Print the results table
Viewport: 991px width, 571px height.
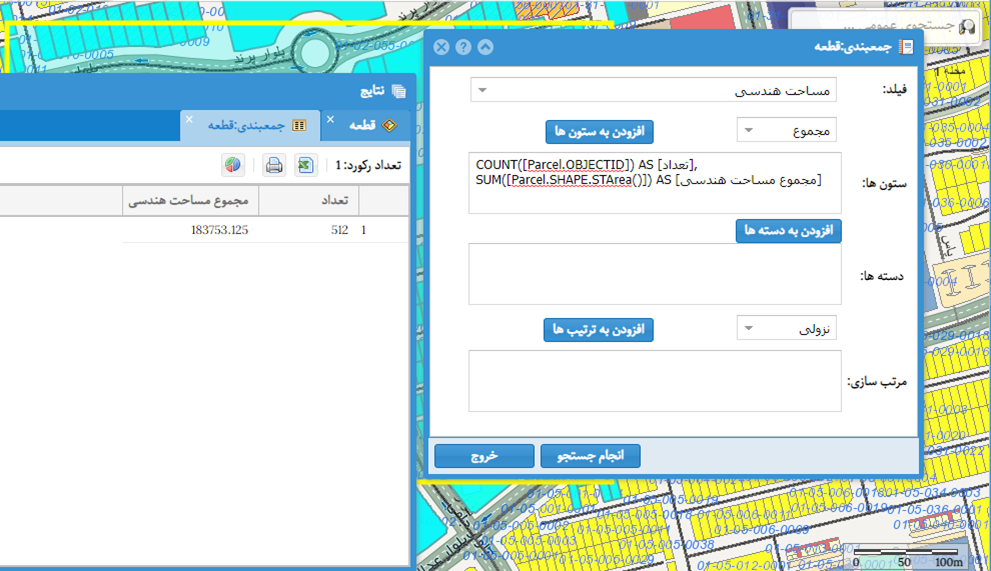(x=274, y=165)
